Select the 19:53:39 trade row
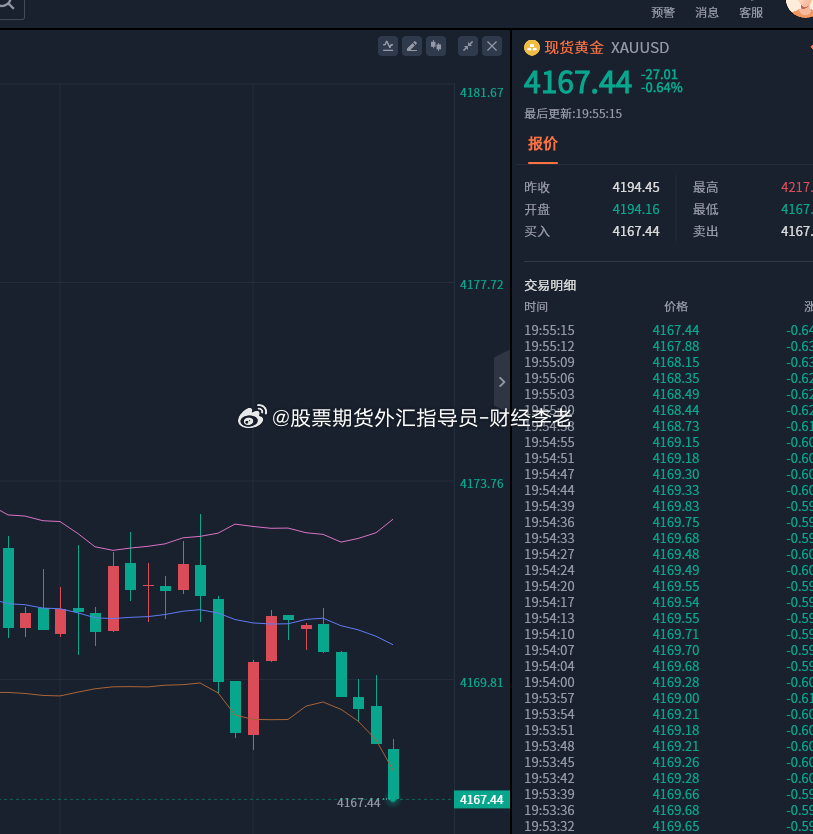 coord(668,794)
